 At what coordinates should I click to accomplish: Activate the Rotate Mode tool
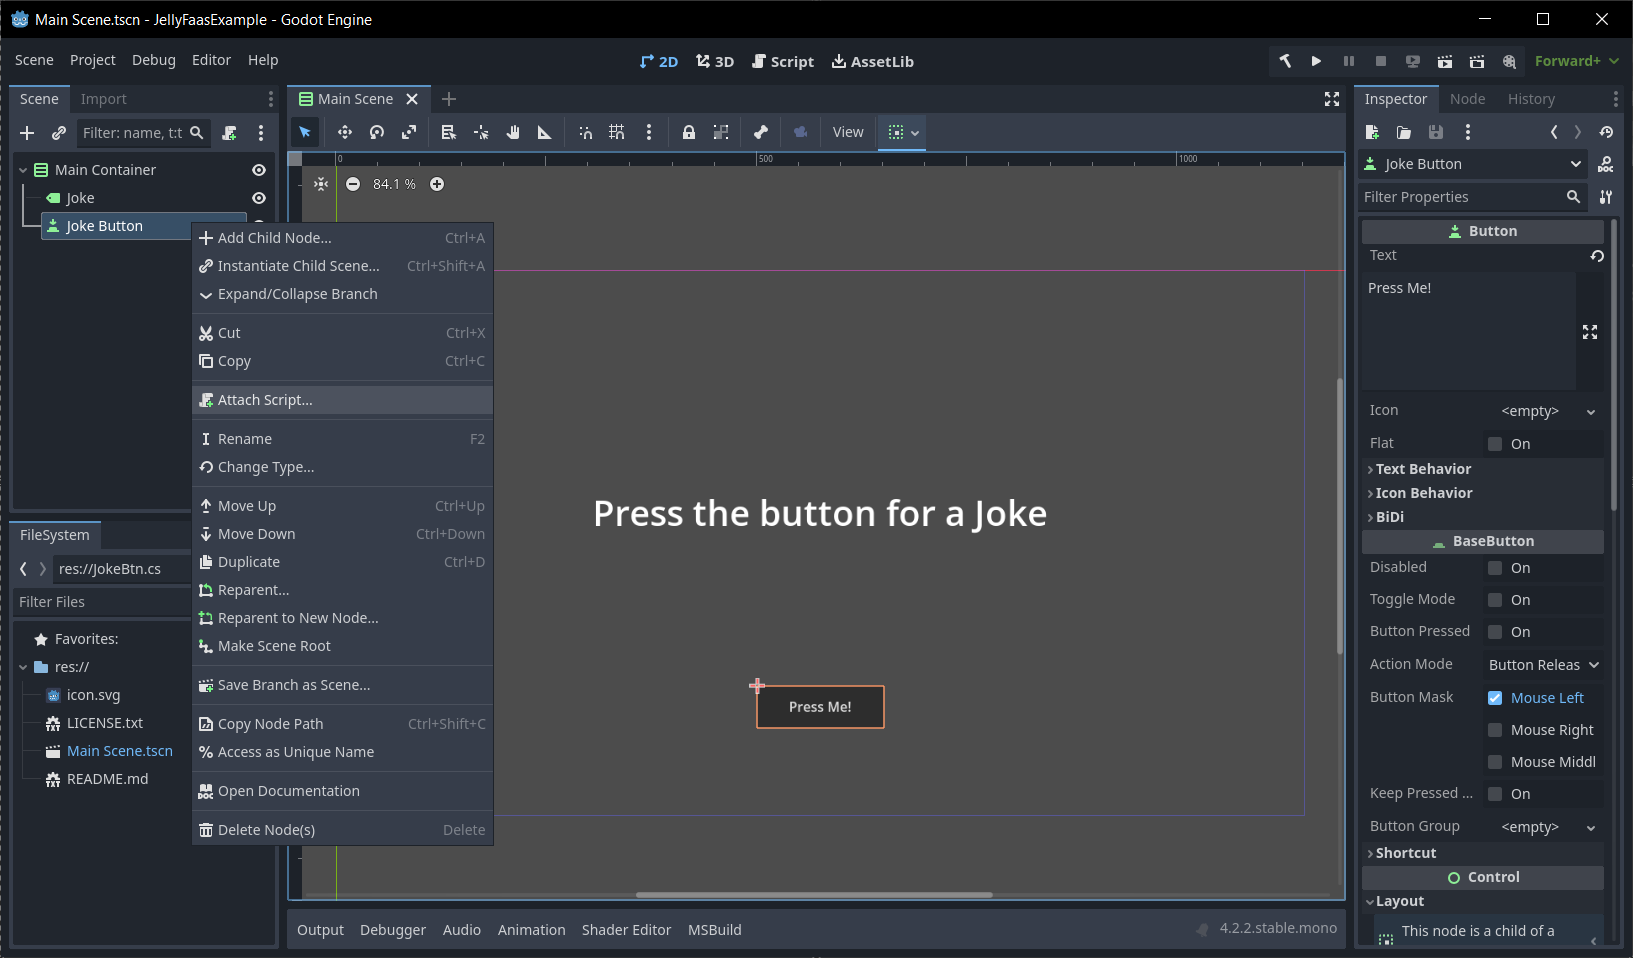[x=376, y=132]
